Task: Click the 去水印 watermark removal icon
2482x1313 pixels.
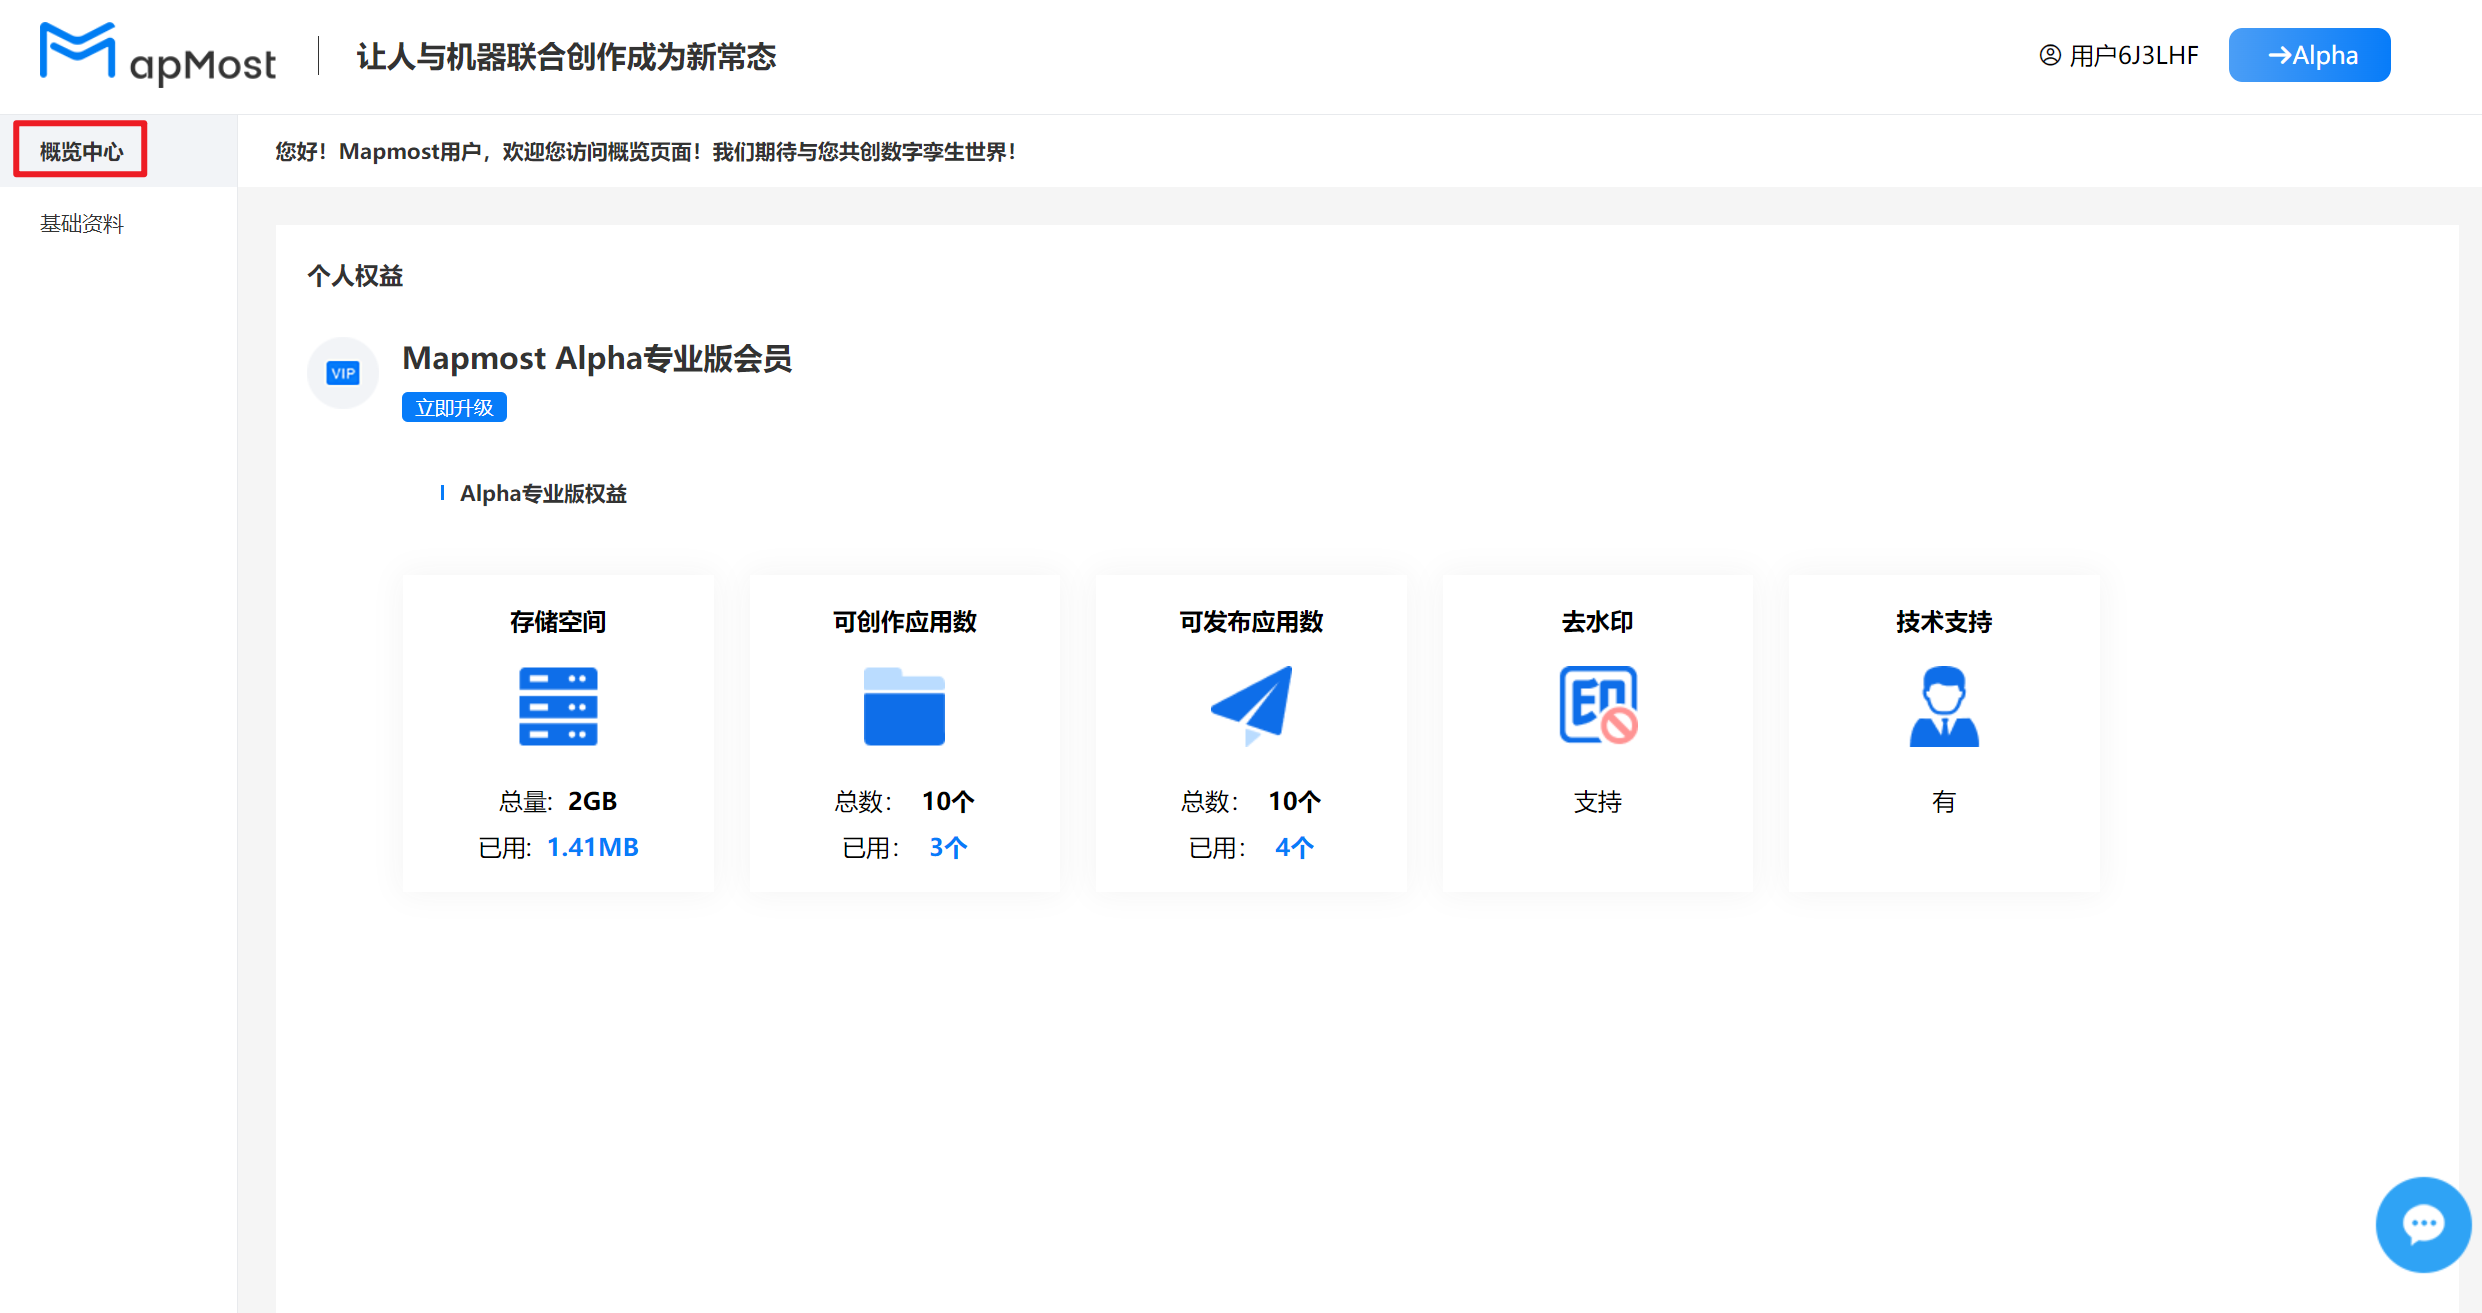Action: pyautogui.click(x=1598, y=706)
